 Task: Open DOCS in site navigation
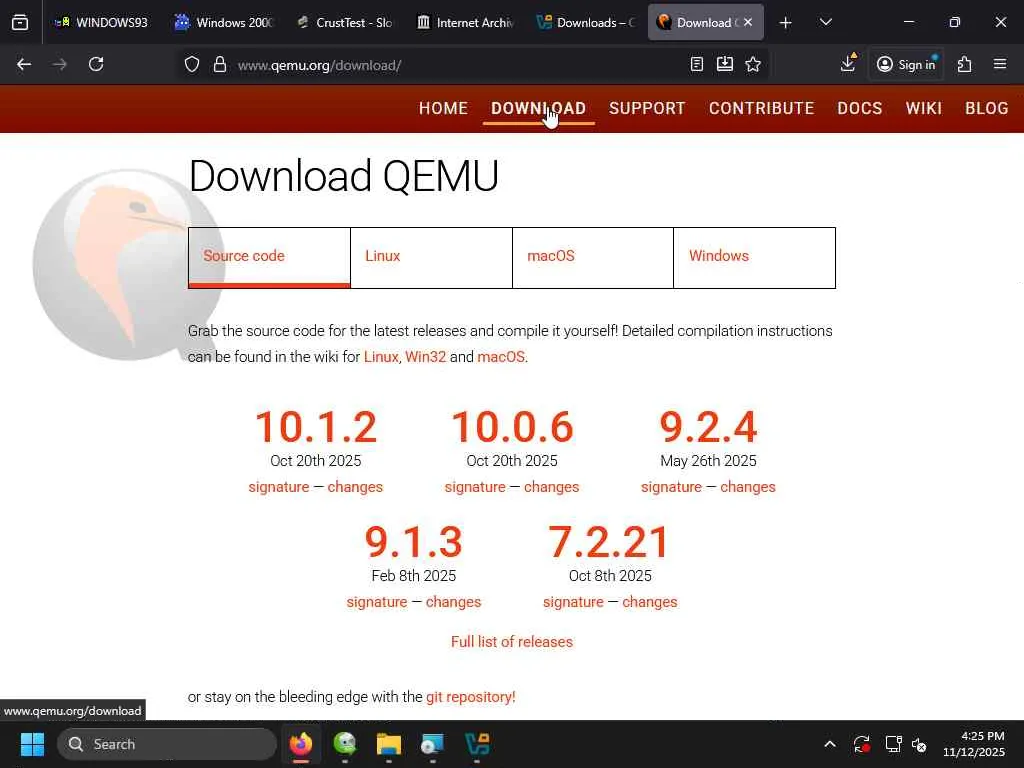pos(859,108)
